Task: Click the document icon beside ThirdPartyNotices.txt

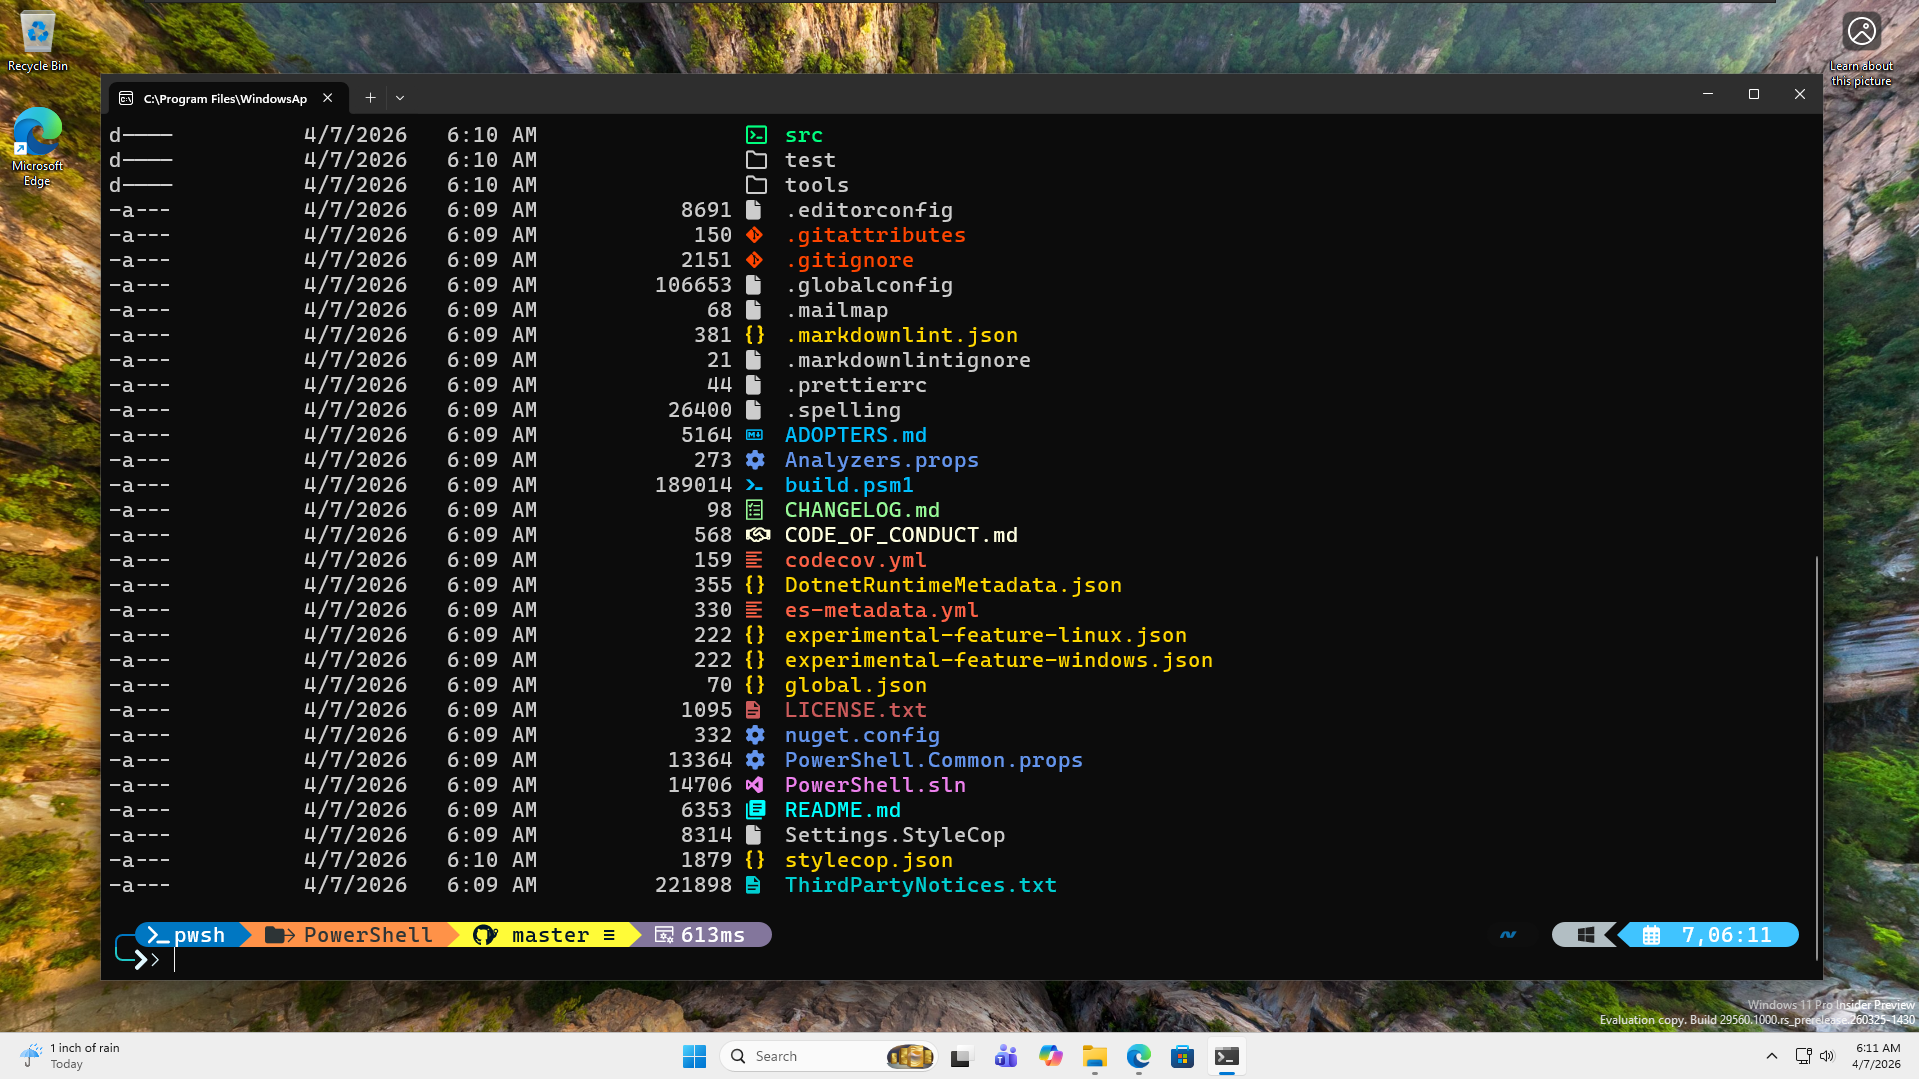Action: pyautogui.click(x=754, y=885)
